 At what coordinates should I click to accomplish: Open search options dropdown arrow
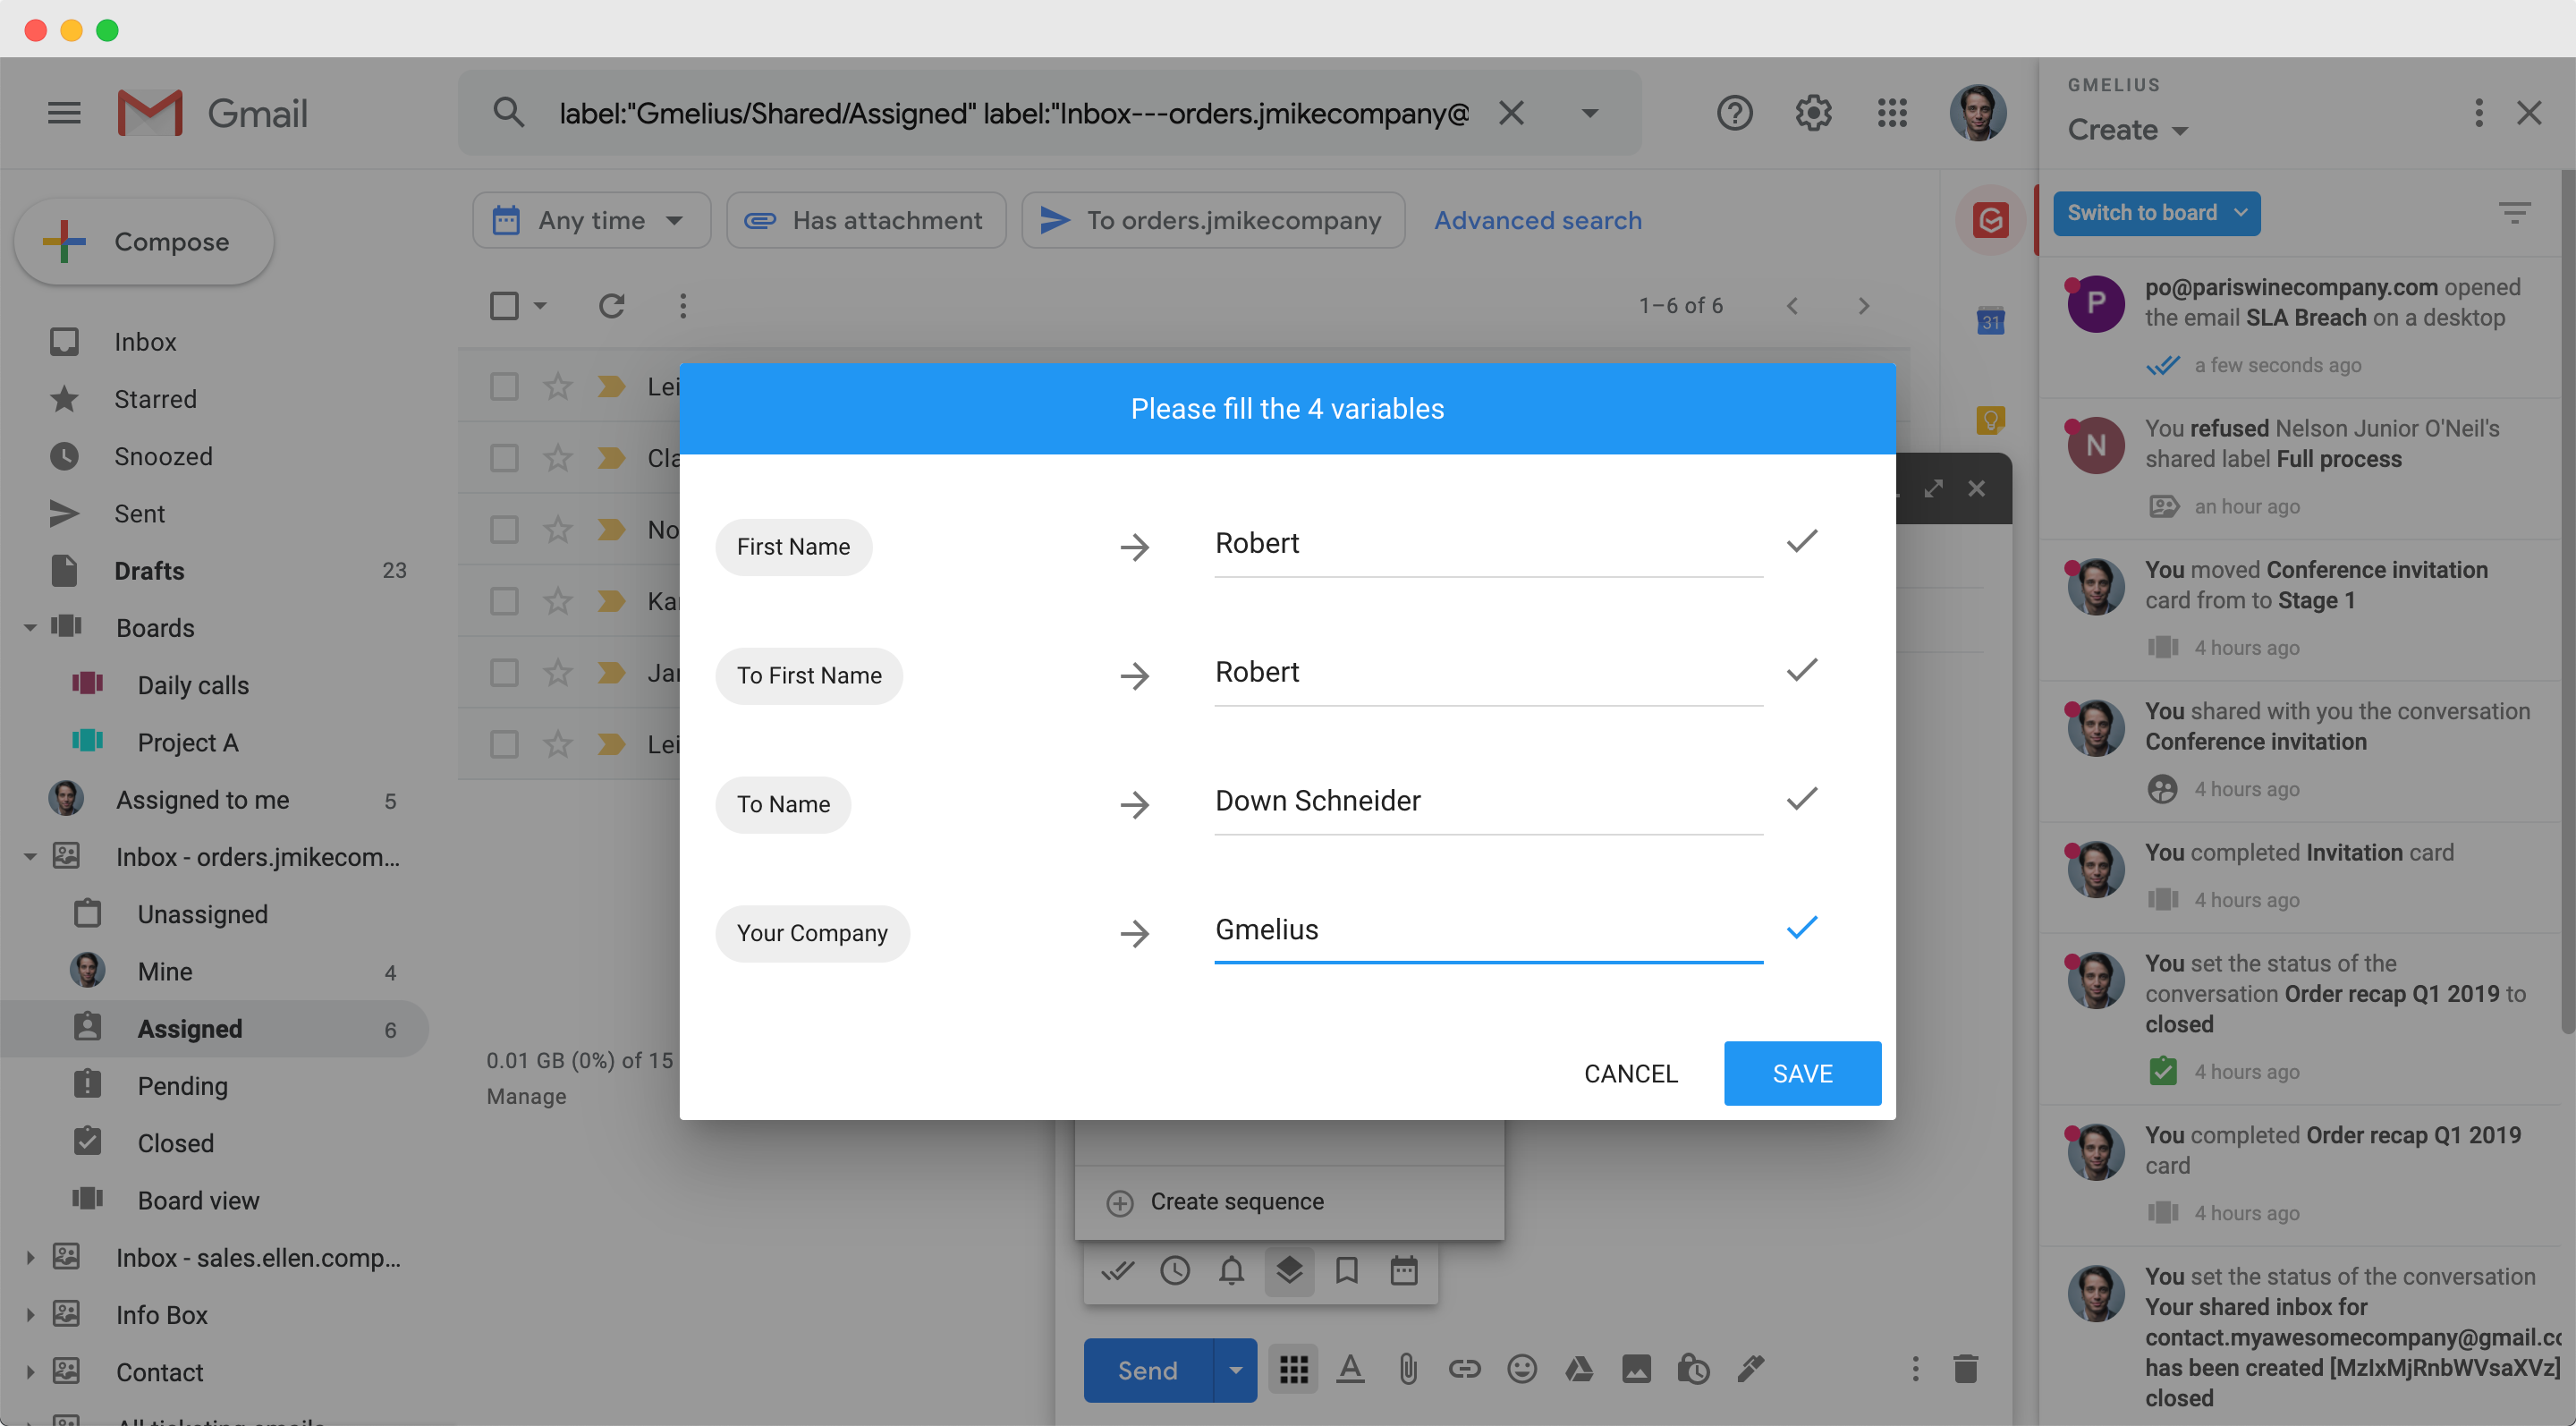(1590, 113)
